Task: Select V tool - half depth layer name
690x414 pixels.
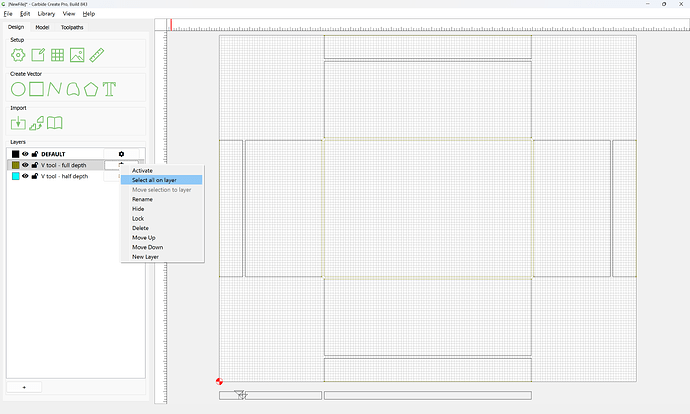Action: [x=65, y=176]
